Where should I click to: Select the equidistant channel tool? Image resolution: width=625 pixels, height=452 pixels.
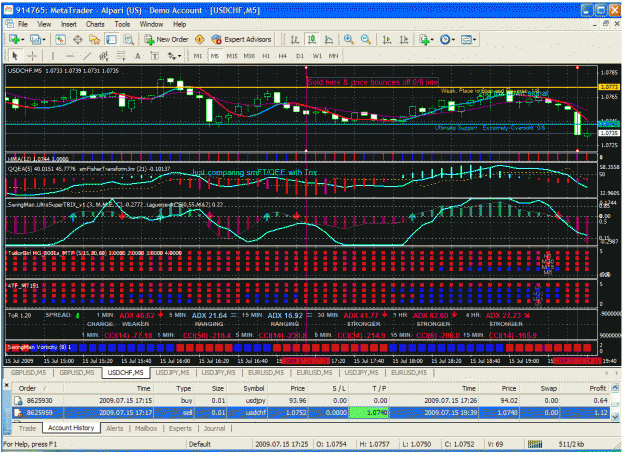click(104, 56)
